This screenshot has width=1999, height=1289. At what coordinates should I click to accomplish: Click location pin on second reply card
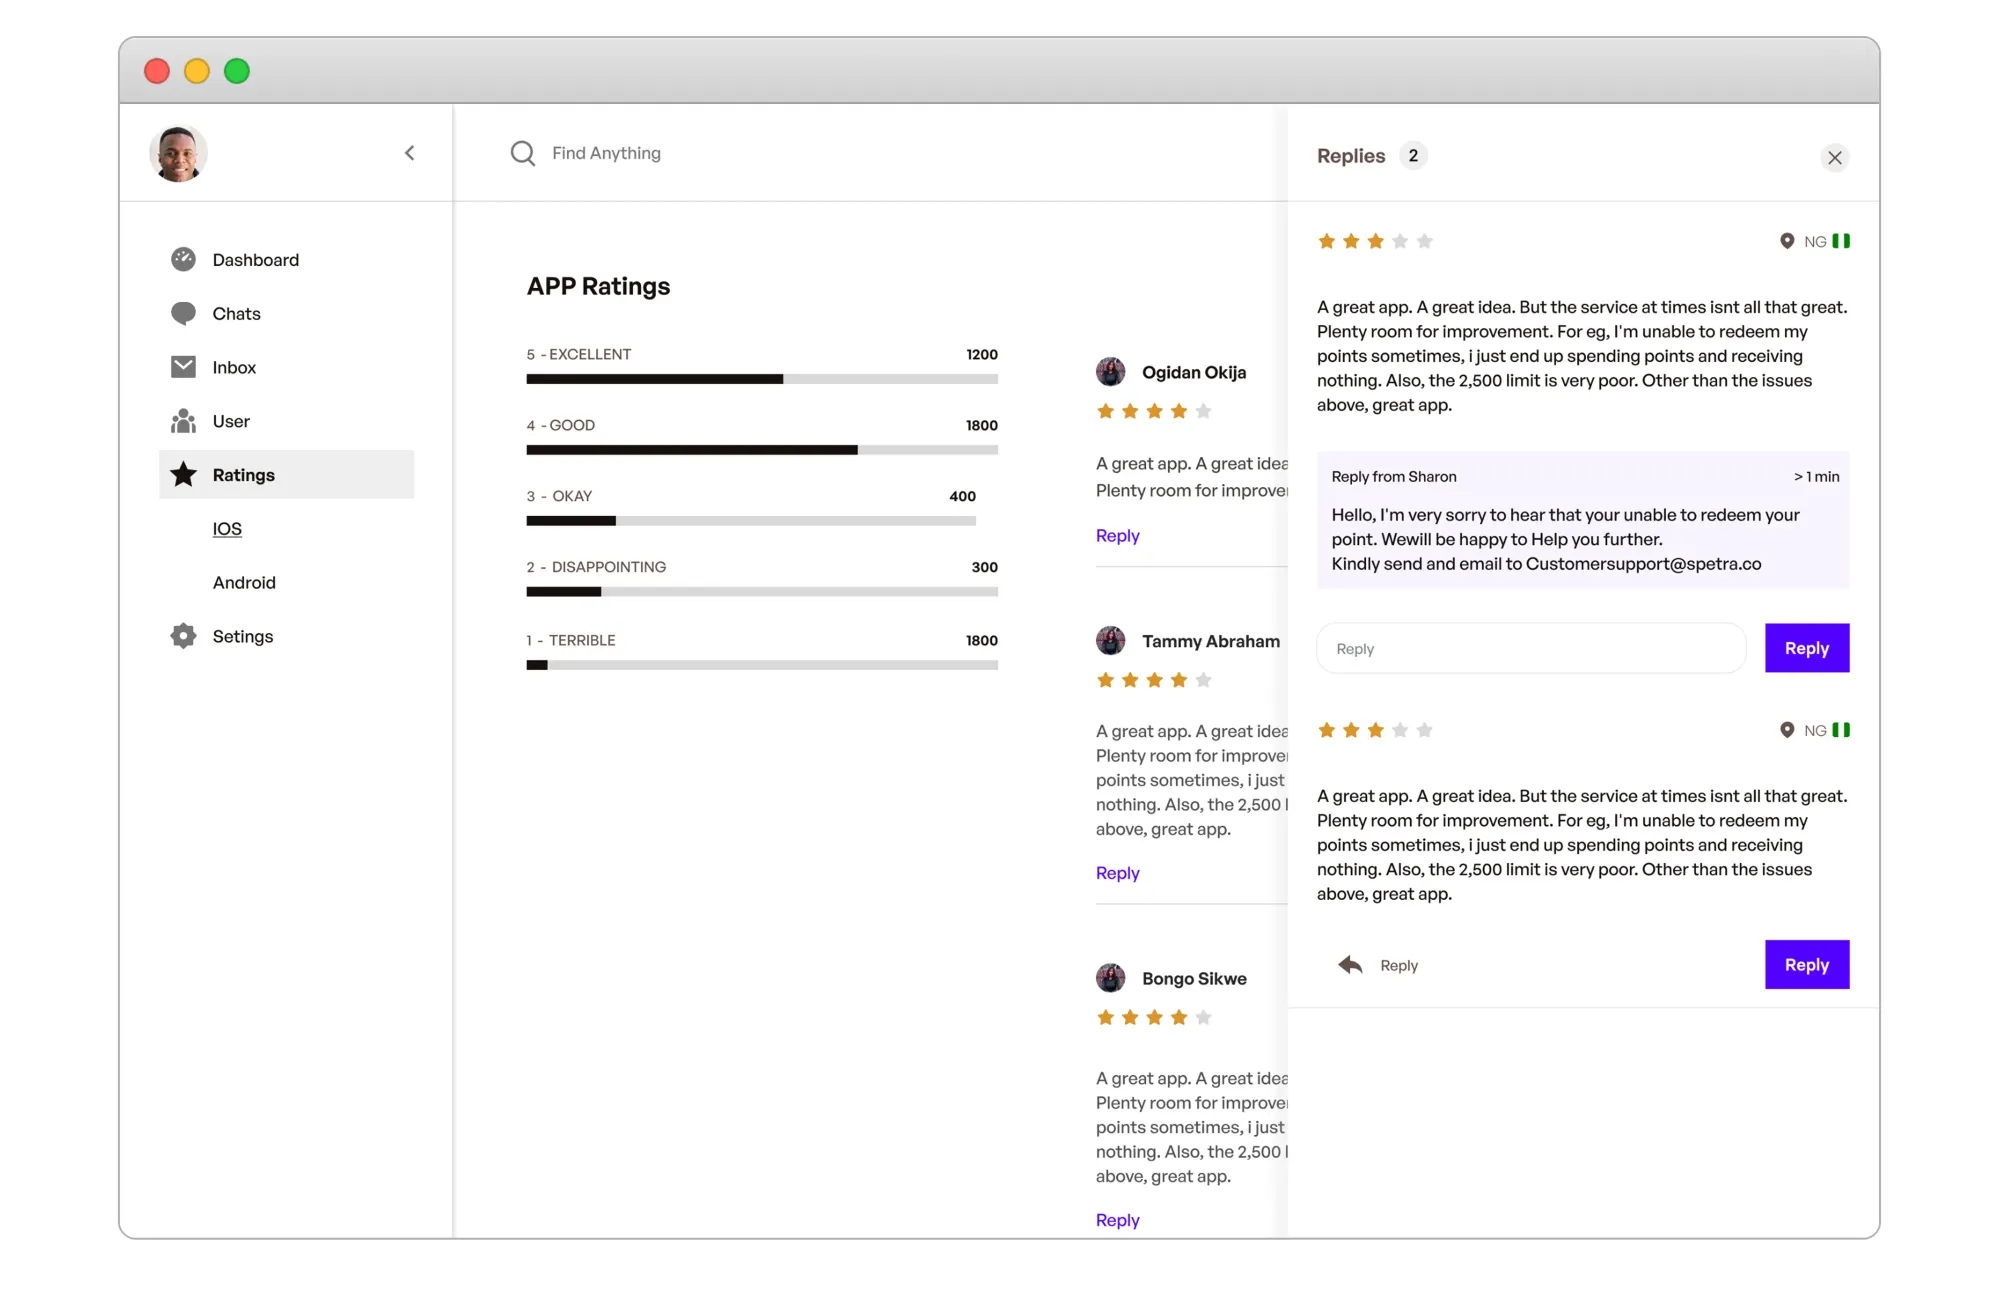(1787, 730)
